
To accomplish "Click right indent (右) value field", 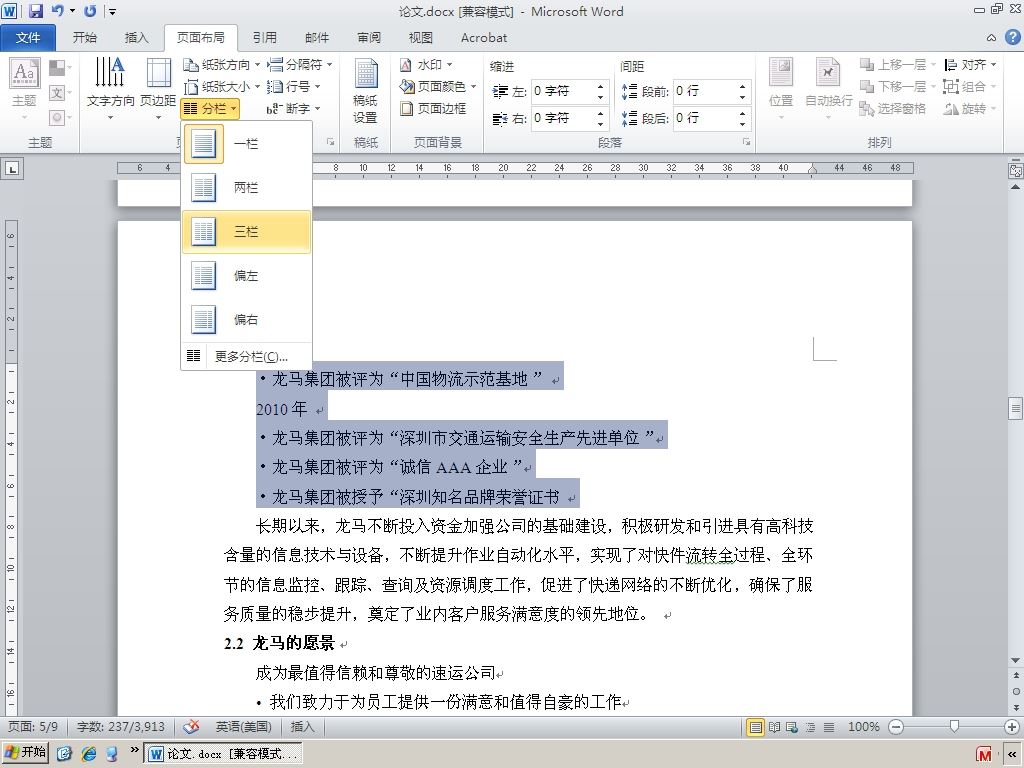I will tap(562, 118).
